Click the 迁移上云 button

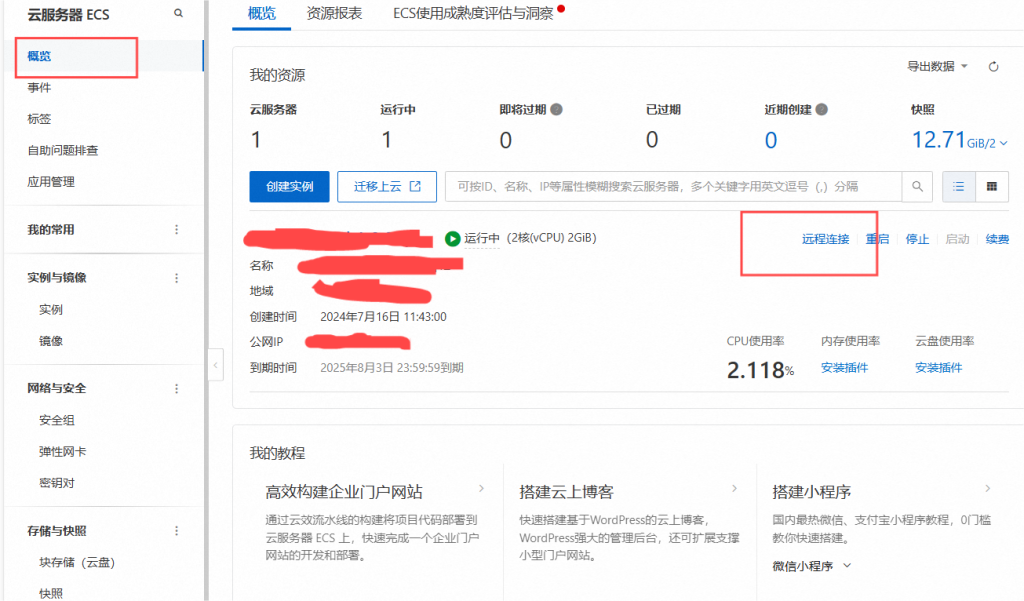387,186
